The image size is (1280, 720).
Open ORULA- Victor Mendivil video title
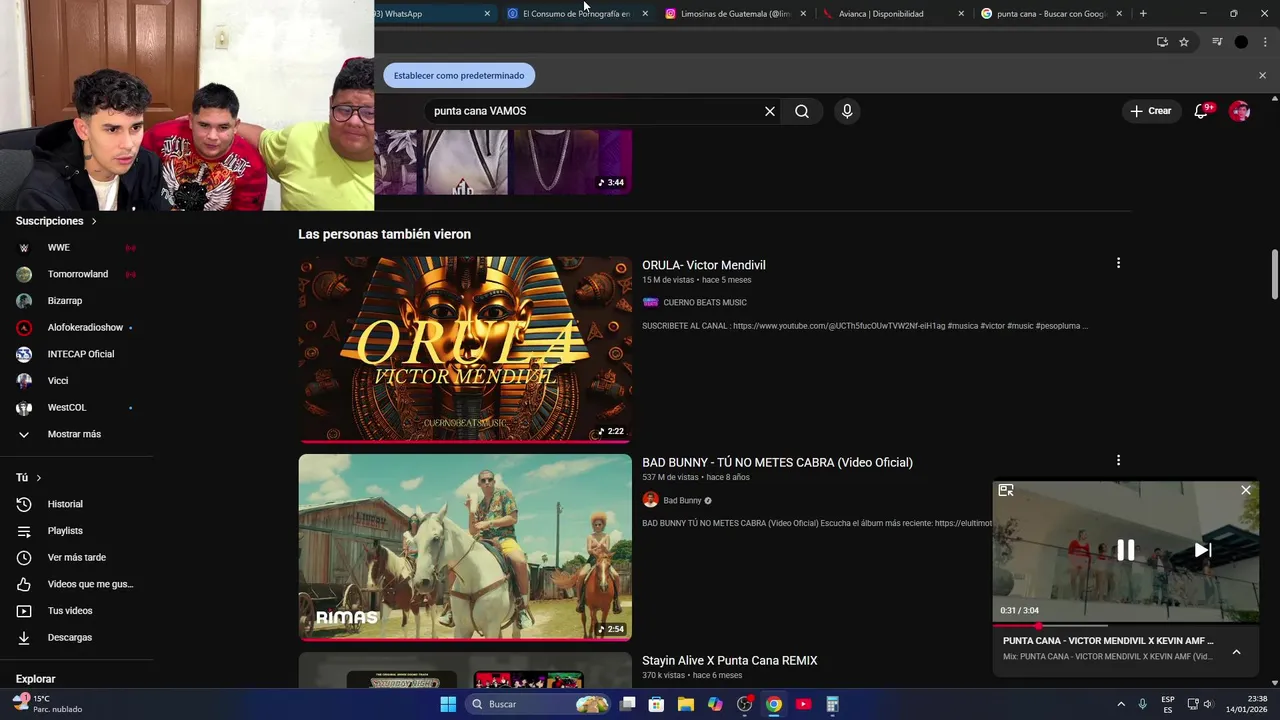pos(704,265)
